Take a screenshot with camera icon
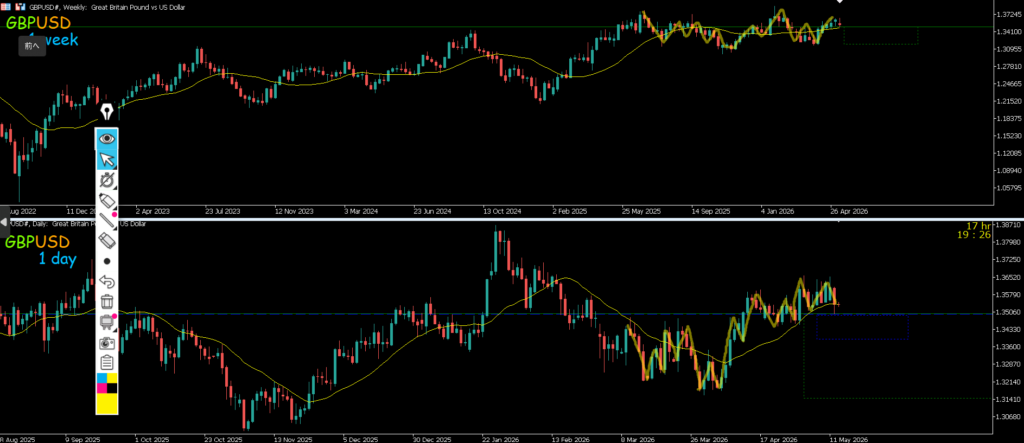 coord(107,342)
